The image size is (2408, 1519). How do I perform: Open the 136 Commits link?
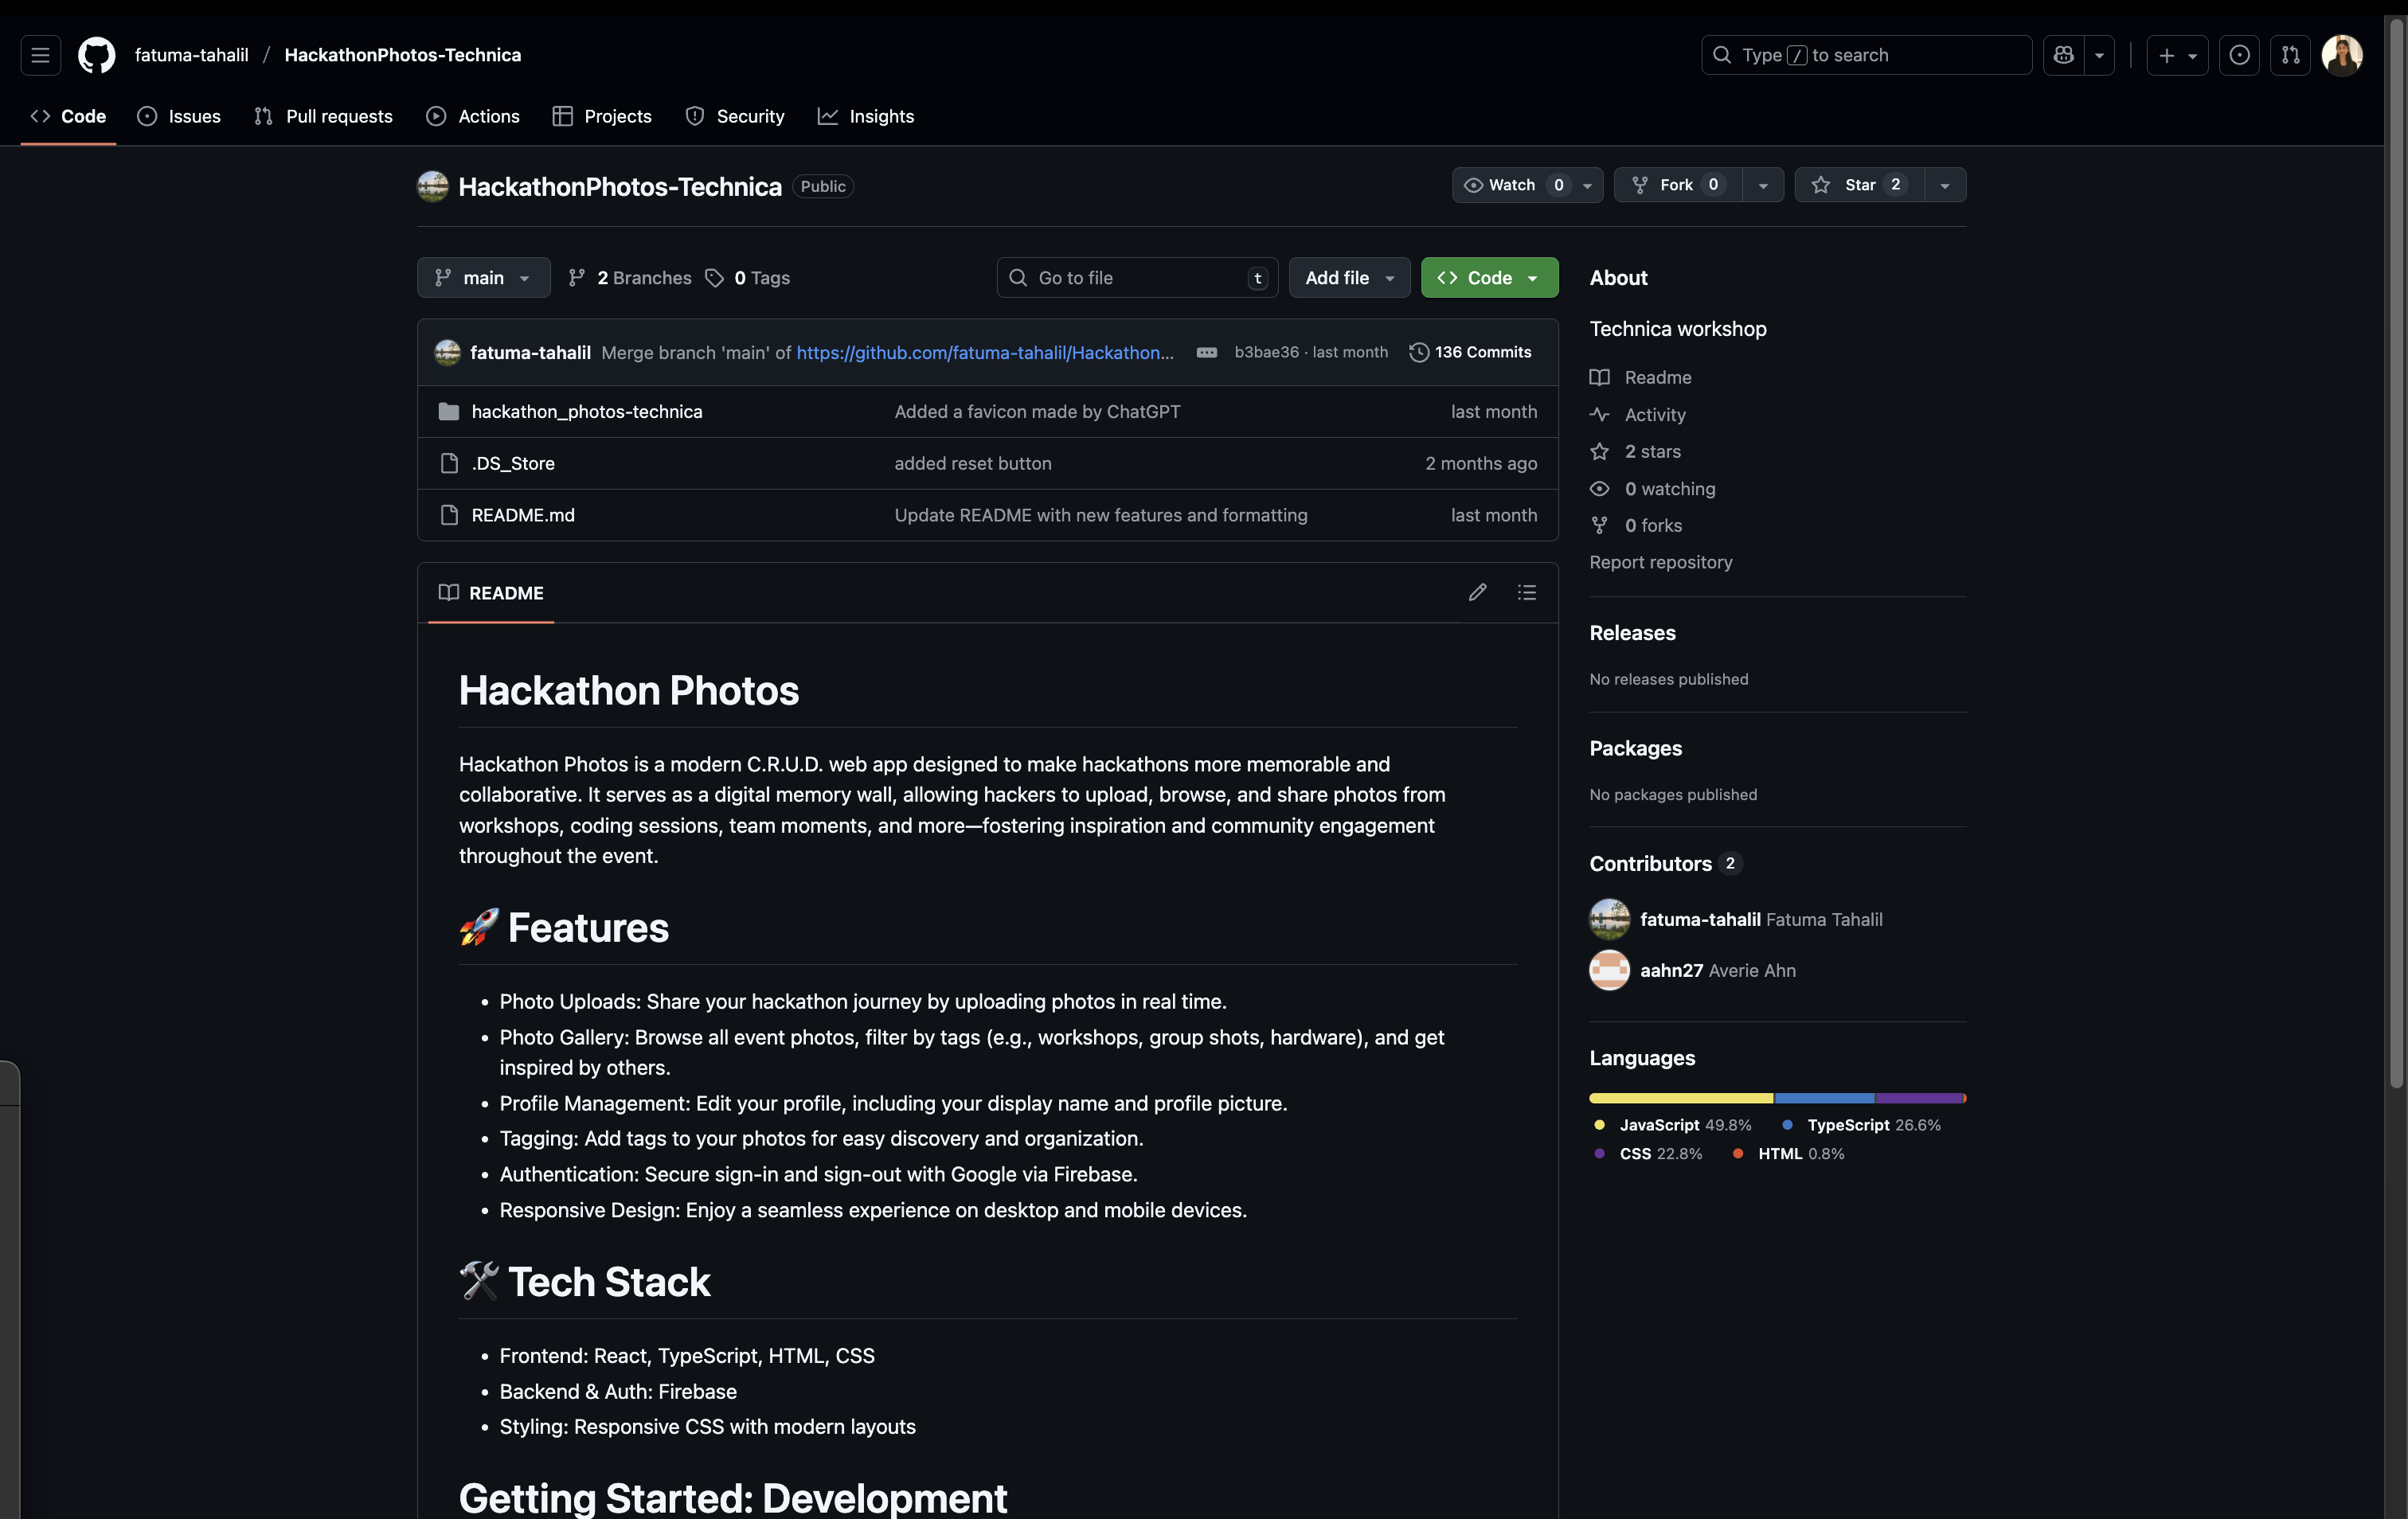click(x=1470, y=352)
